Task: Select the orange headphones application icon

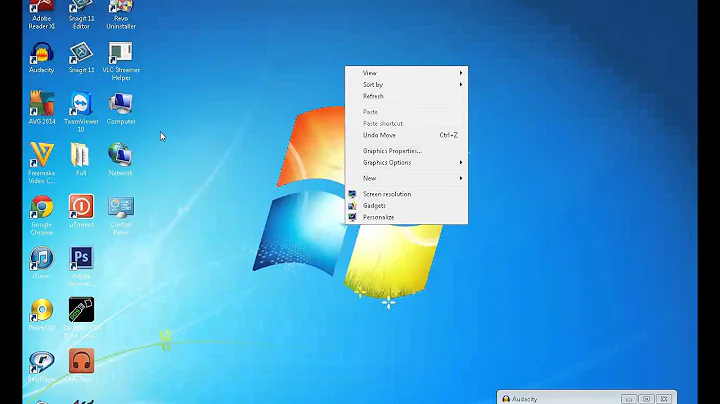Action: [x=81, y=361]
